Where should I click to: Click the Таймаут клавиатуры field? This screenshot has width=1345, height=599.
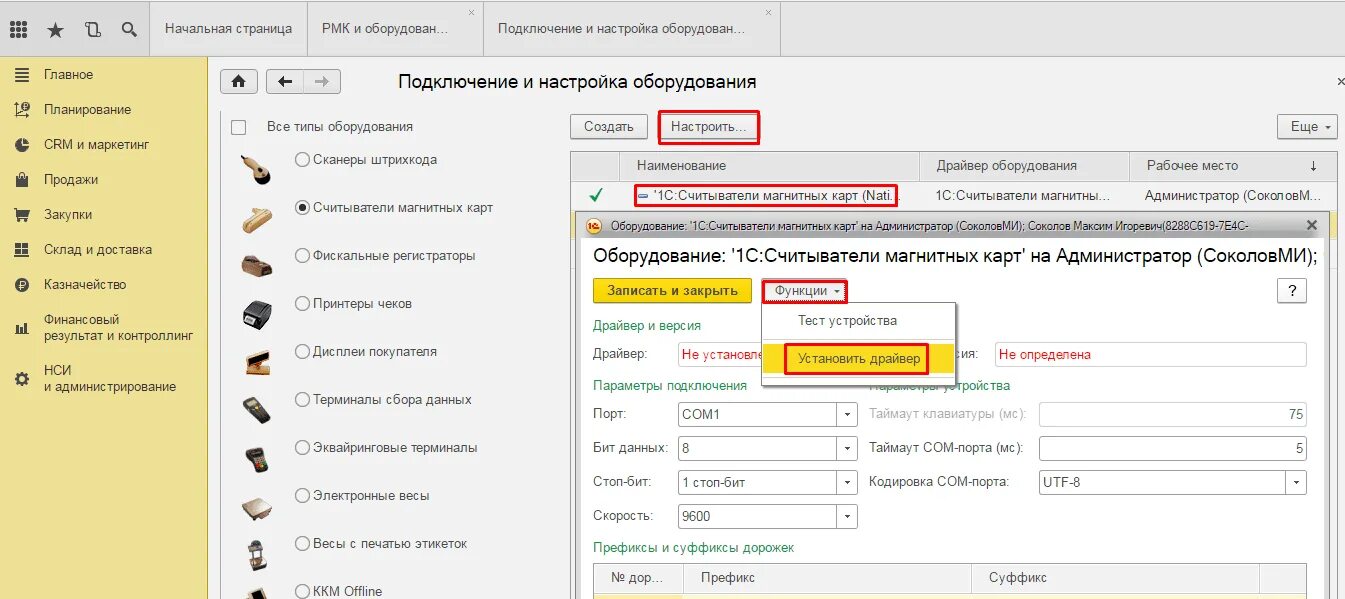(x=1173, y=414)
